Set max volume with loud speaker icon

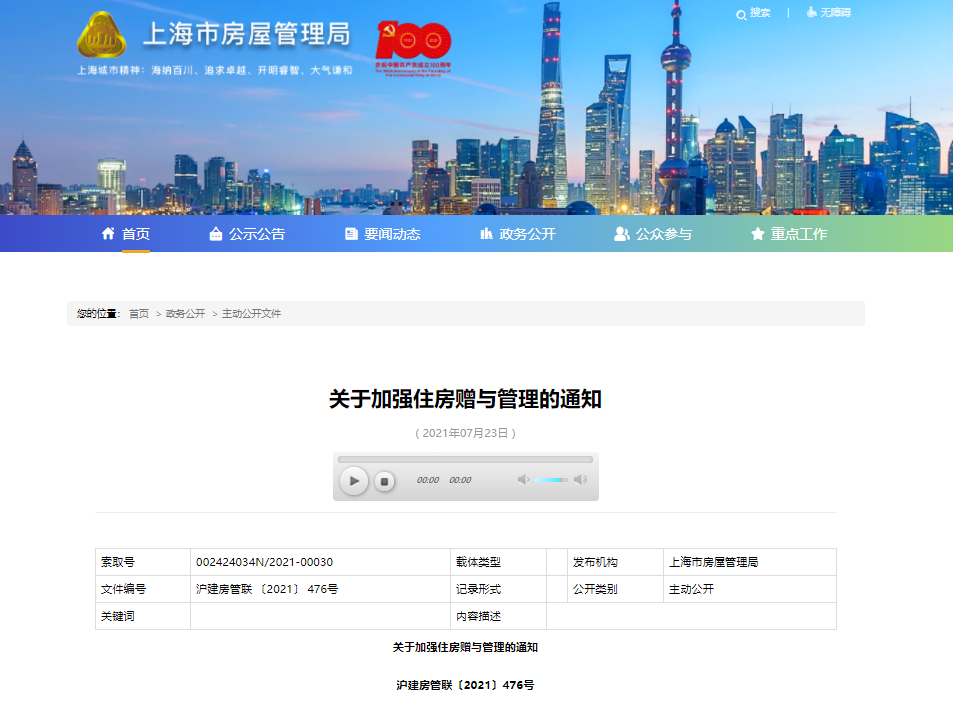[x=580, y=480]
